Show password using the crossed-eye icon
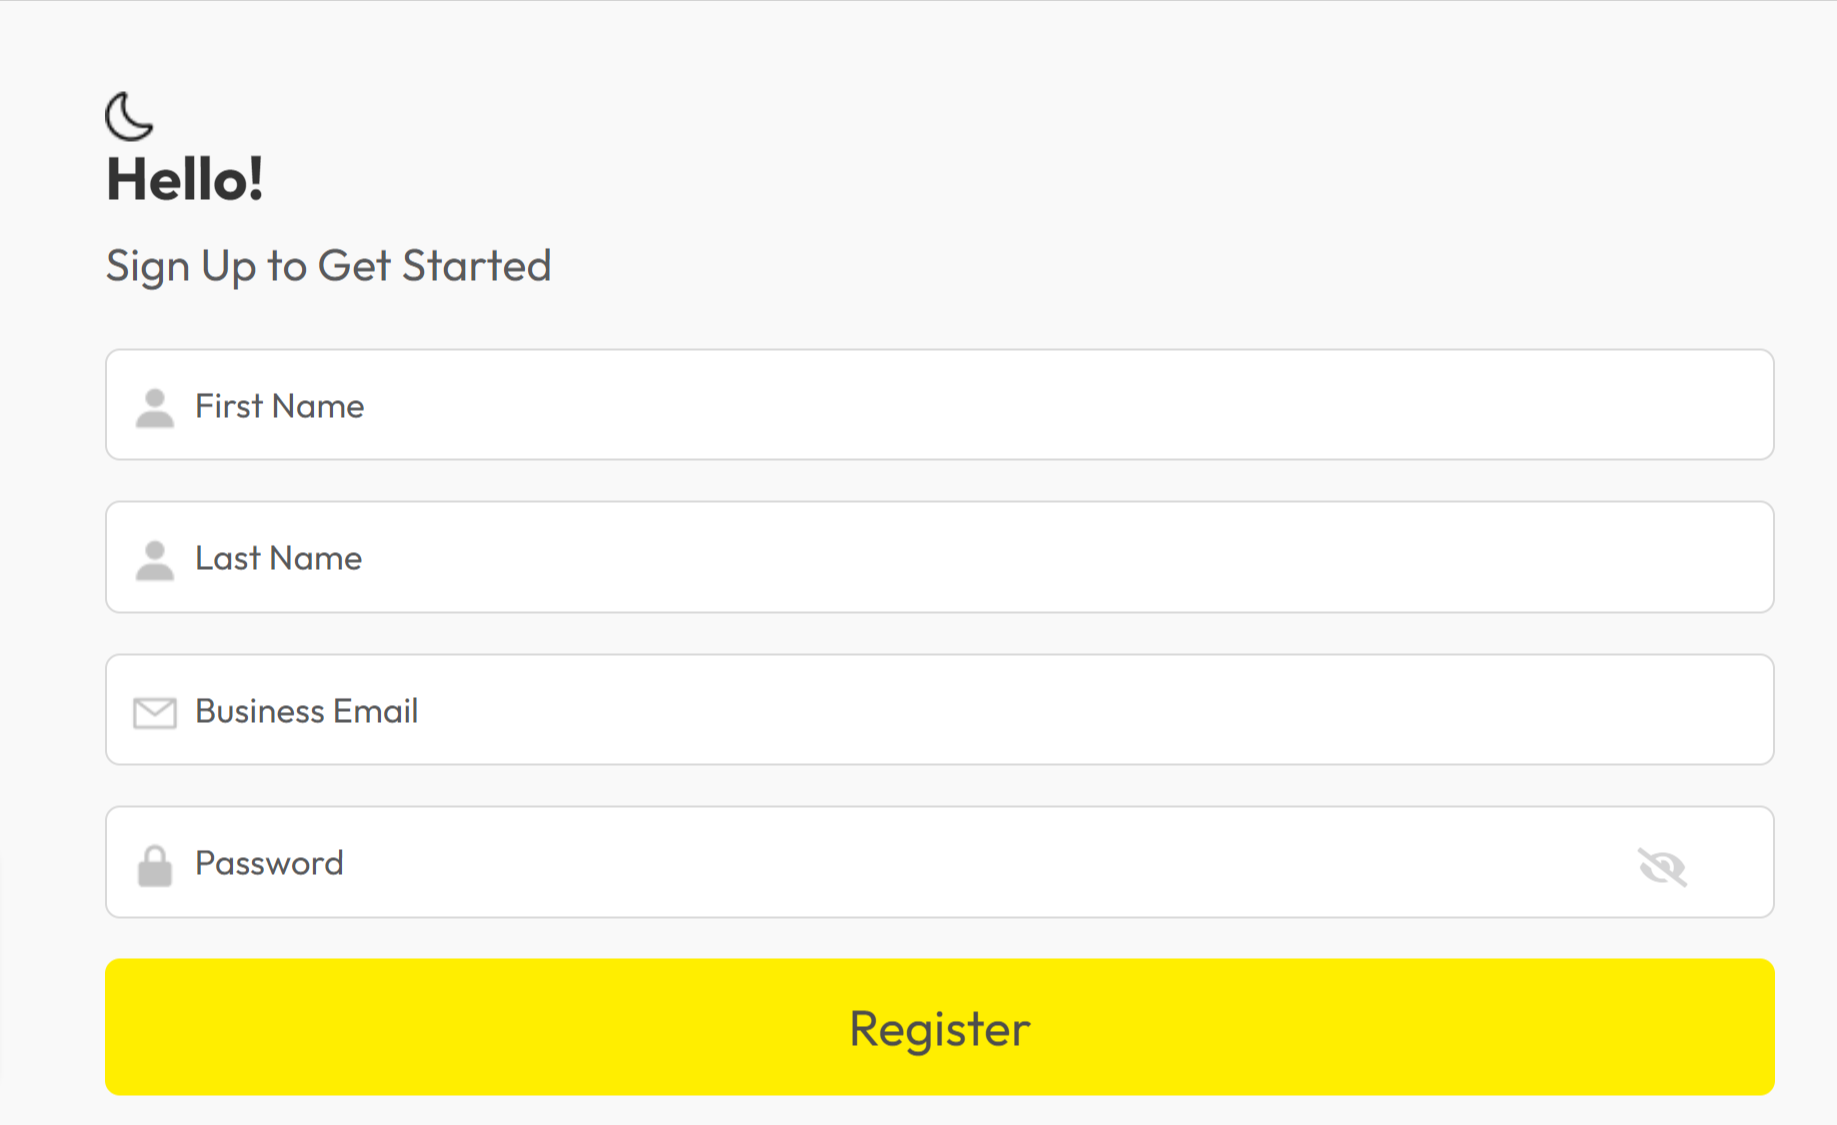Image resolution: width=1837 pixels, height=1125 pixels. (x=1662, y=866)
